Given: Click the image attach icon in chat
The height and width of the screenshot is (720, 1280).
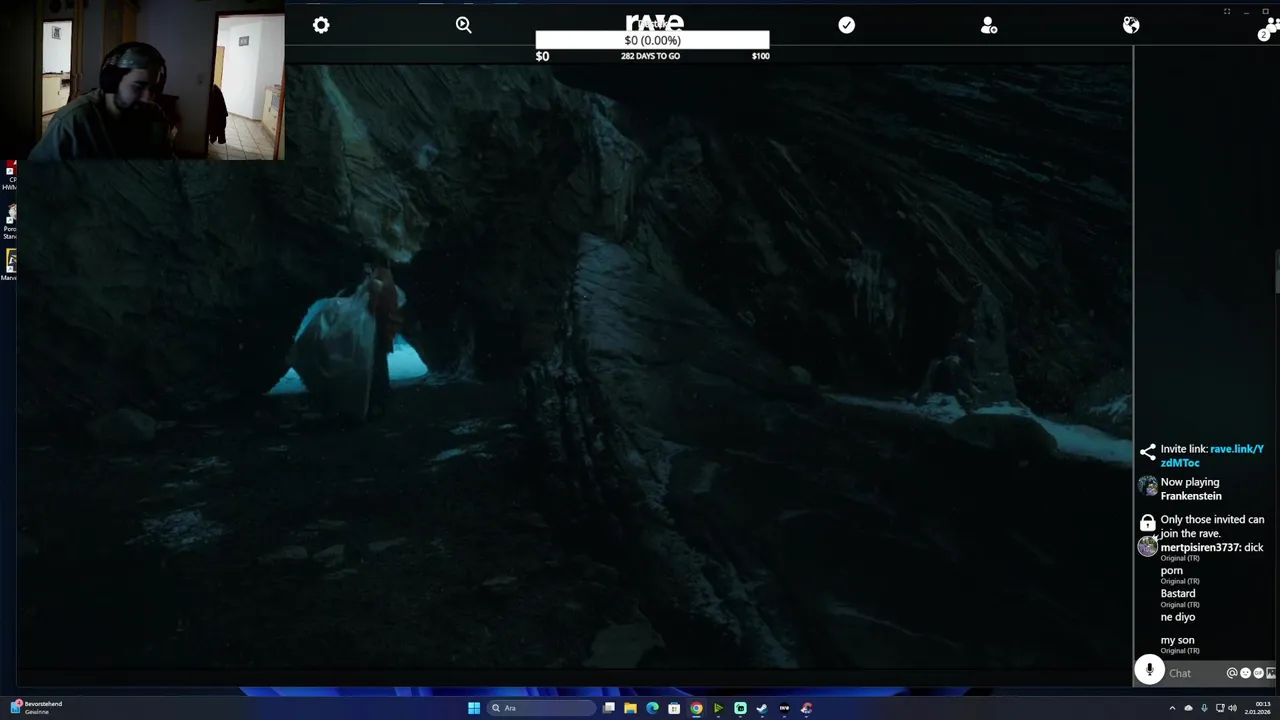Looking at the screenshot, I should pos(1271,673).
